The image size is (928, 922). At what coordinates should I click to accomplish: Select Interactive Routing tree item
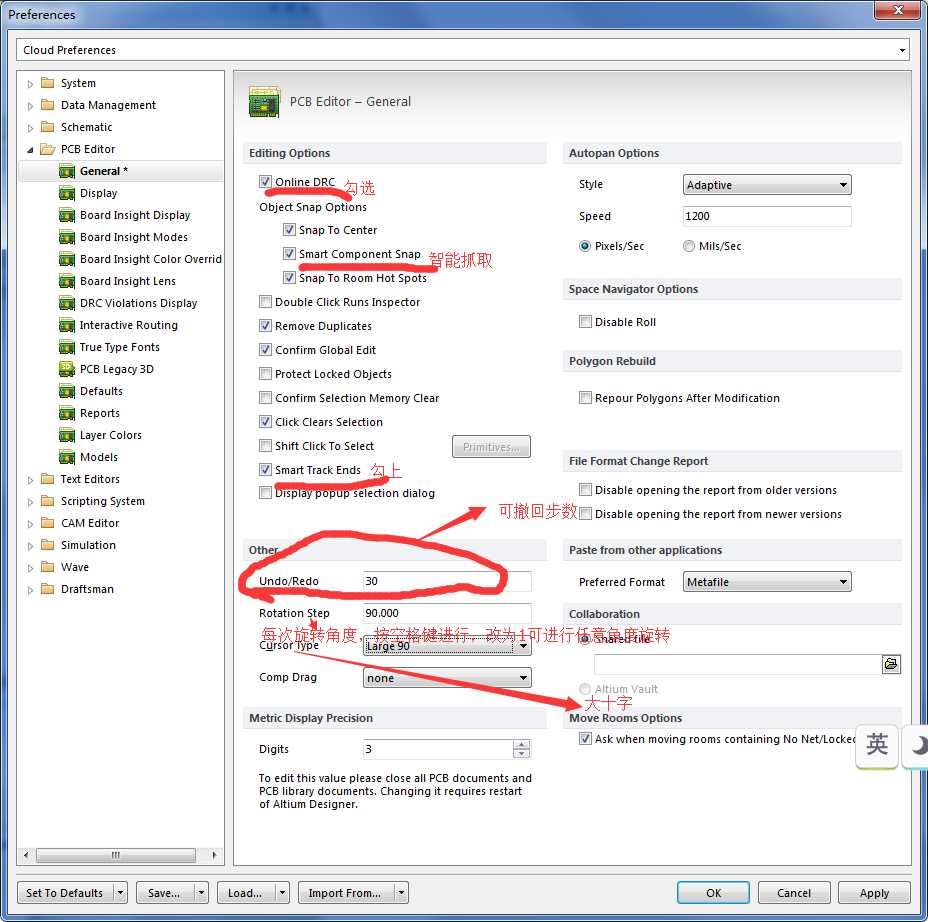(x=128, y=325)
